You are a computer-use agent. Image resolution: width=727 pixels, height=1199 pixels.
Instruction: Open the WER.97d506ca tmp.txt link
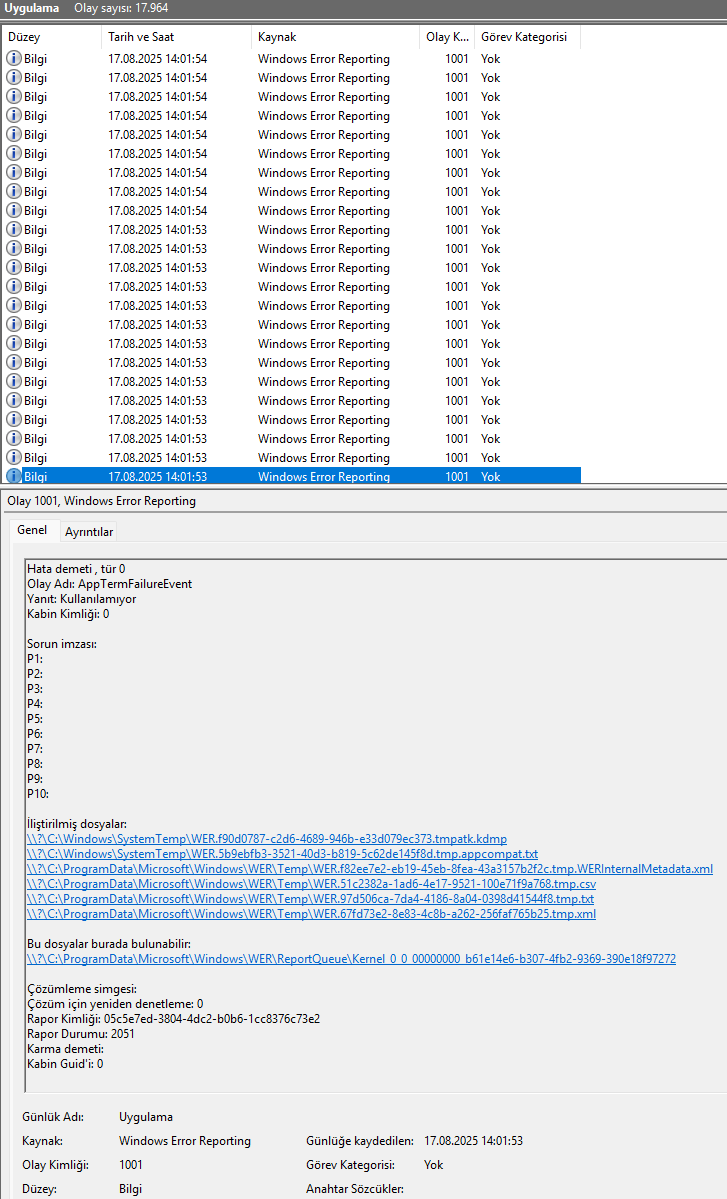(310, 898)
